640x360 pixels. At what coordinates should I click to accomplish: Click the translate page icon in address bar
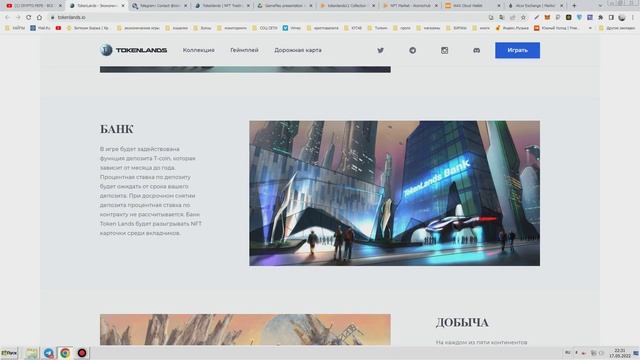pyautogui.click(x=502, y=17)
